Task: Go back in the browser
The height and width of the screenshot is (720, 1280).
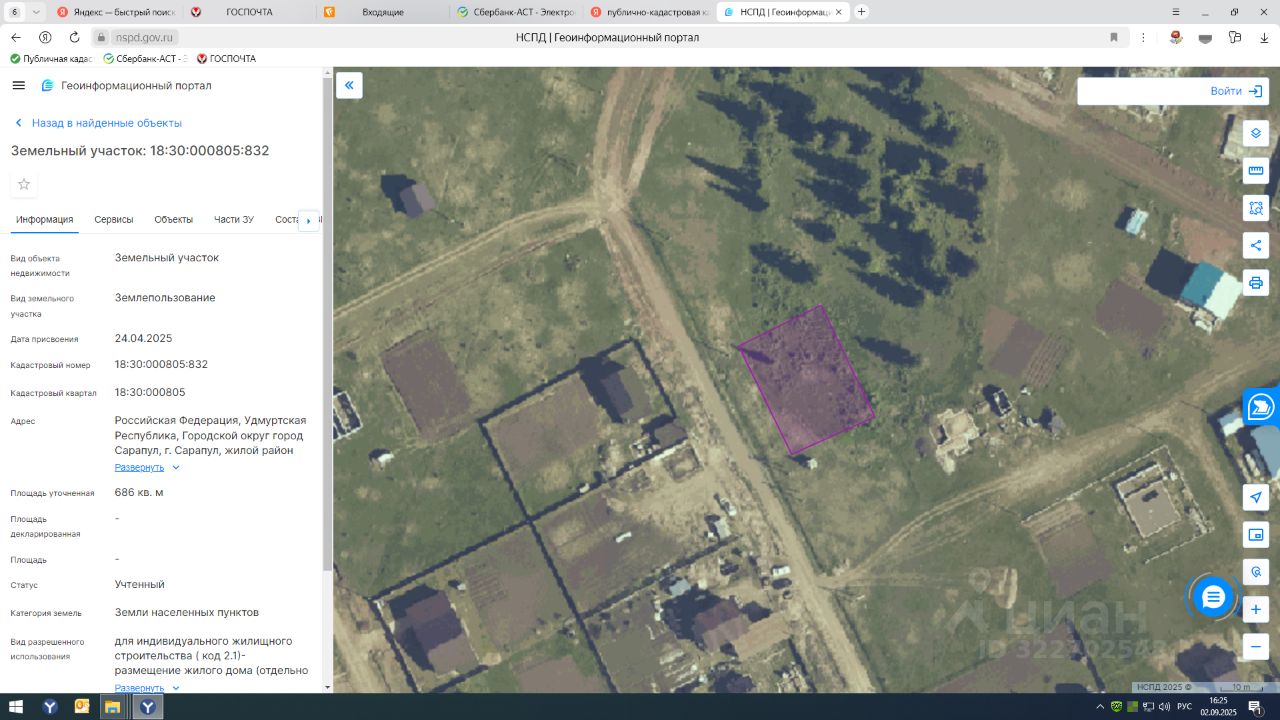Action: [16, 37]
